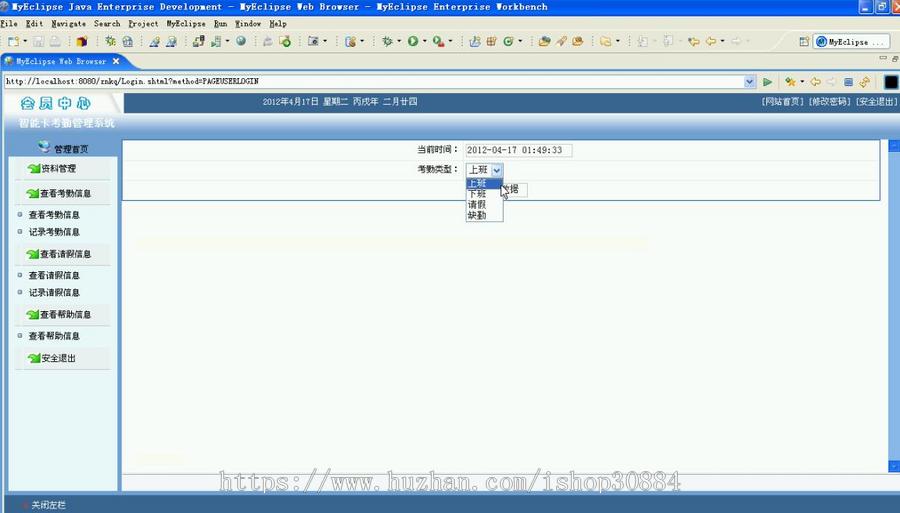Open the Project menu

(143, 24)
